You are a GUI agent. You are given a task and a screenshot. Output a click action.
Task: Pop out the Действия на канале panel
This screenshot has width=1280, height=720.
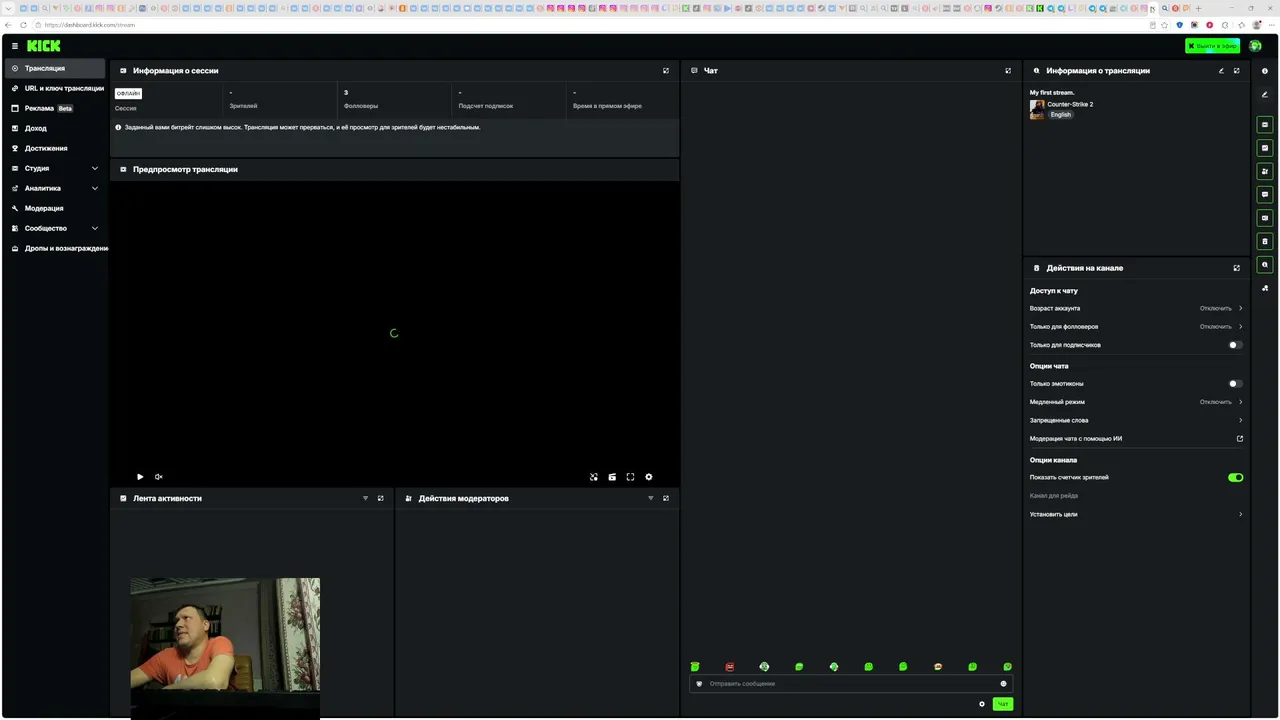coord(1237,268)
